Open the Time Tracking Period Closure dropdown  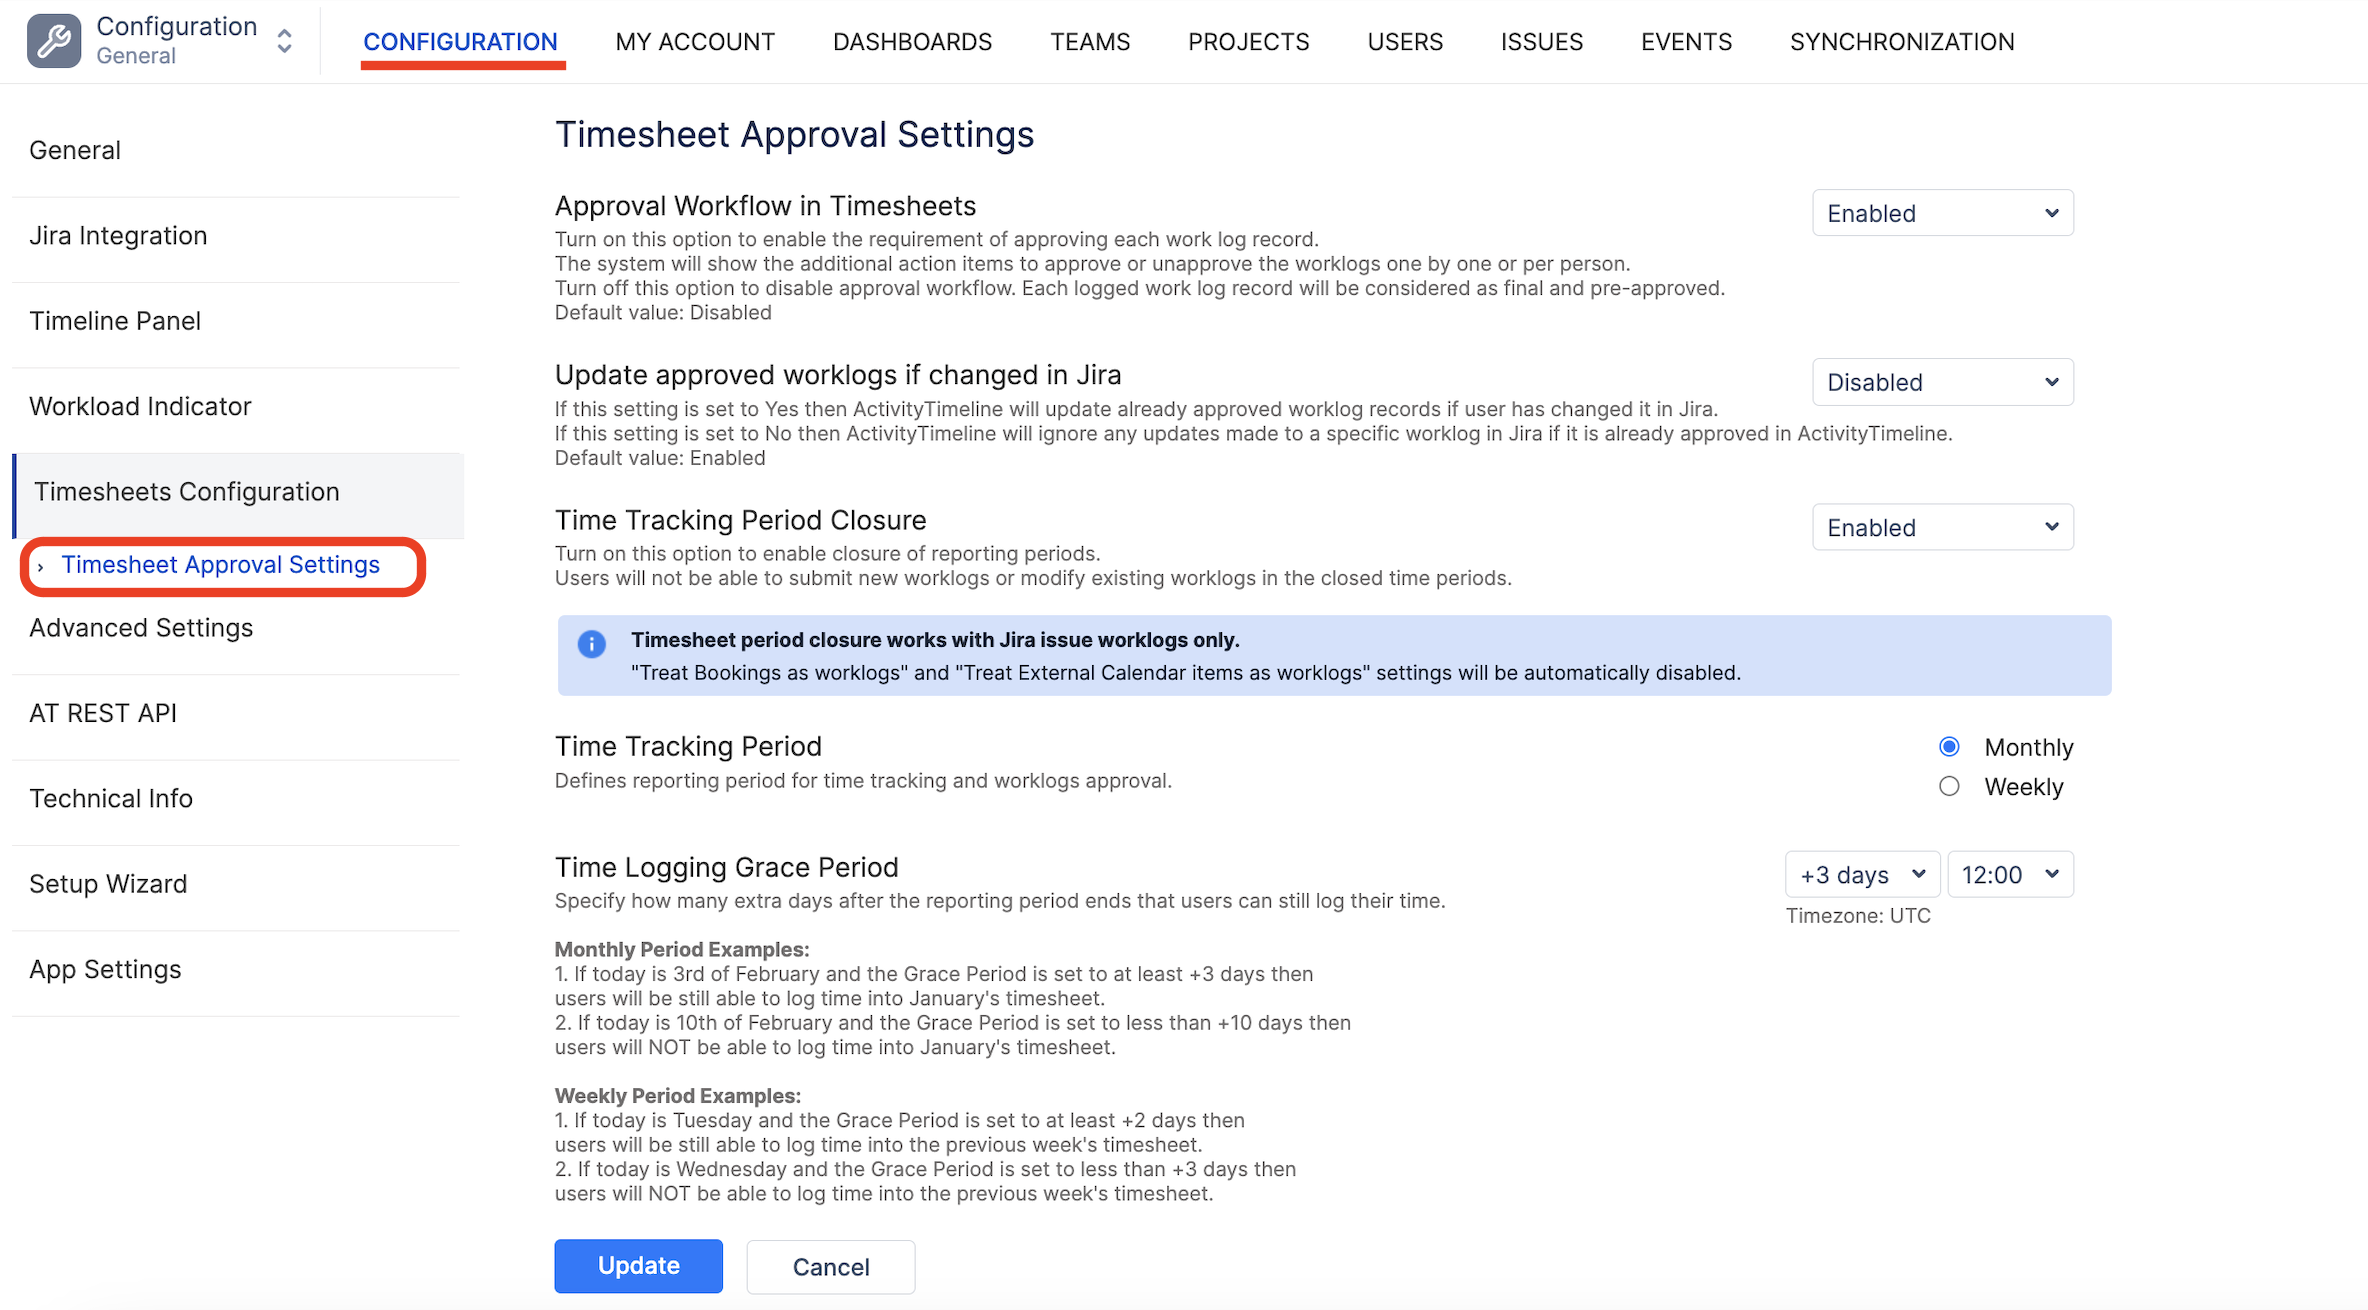[x=1941, y=527]
